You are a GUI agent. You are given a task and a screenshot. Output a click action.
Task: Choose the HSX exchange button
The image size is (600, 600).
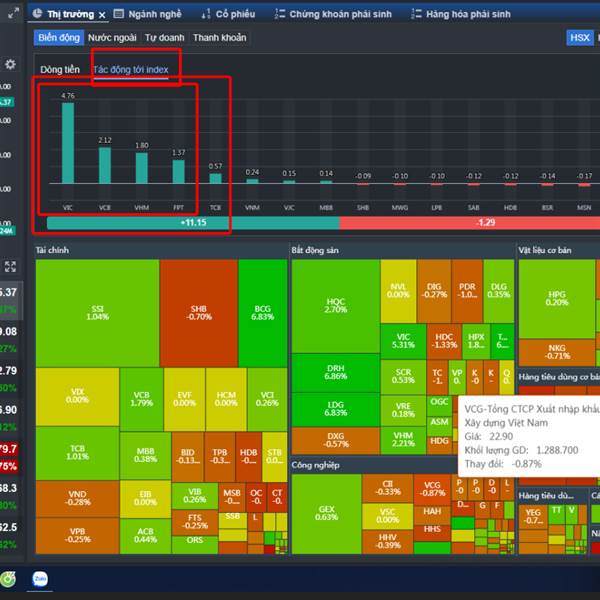pos(580,38)
